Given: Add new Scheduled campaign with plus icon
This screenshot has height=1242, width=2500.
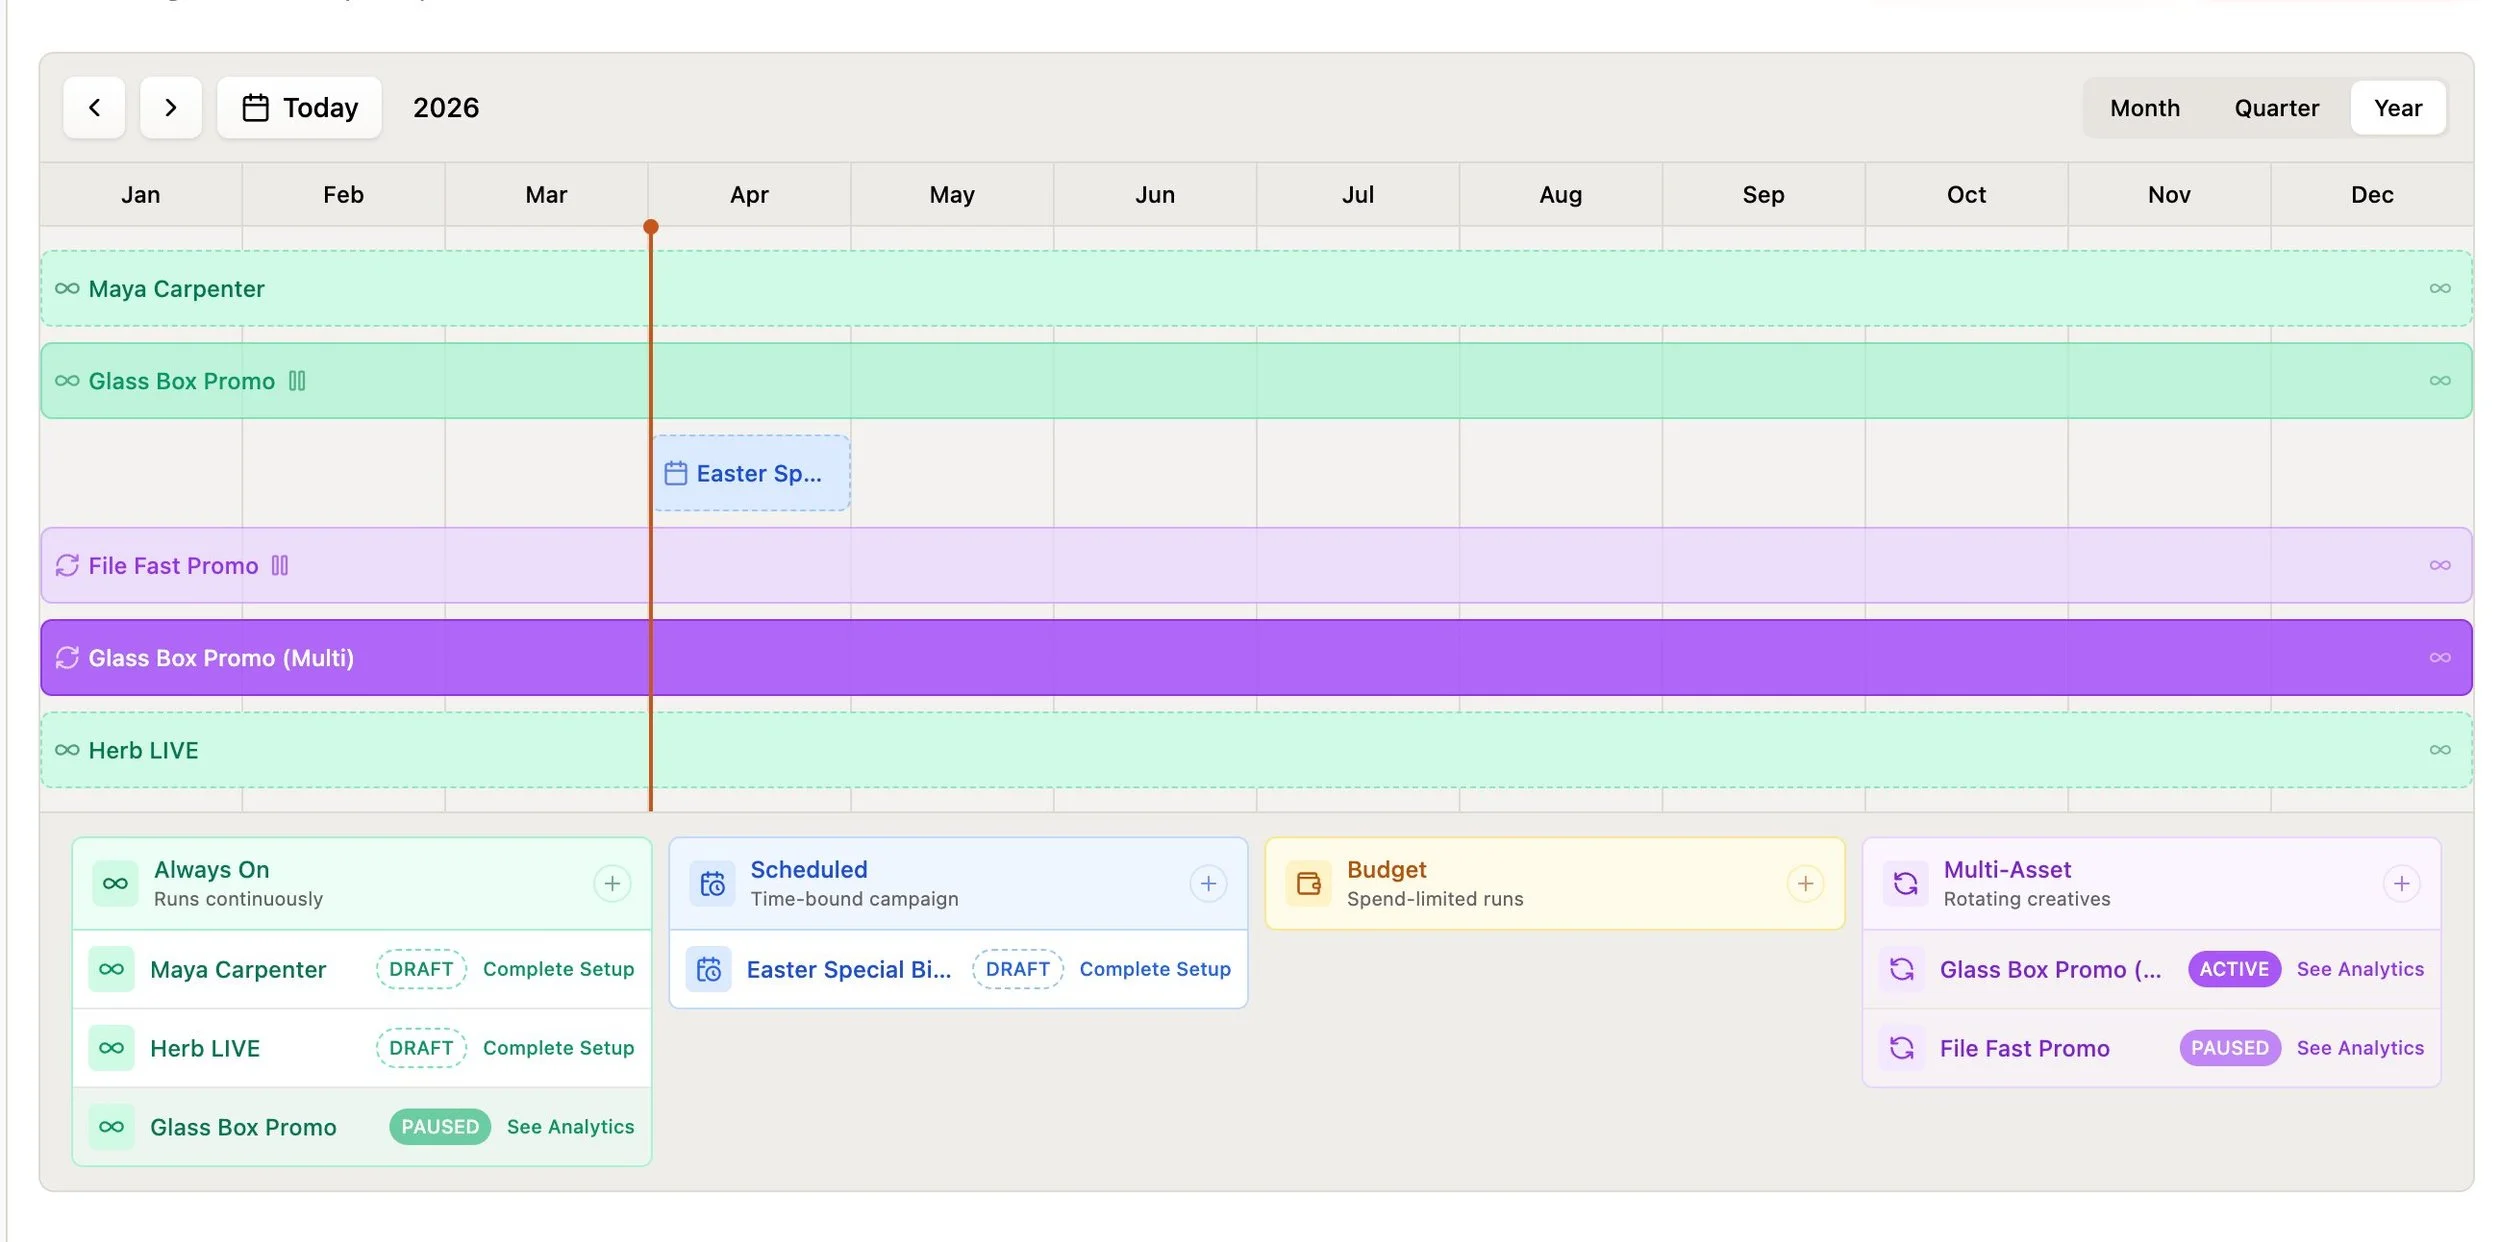Looking at the screenshot, I should pos(1208,883).
